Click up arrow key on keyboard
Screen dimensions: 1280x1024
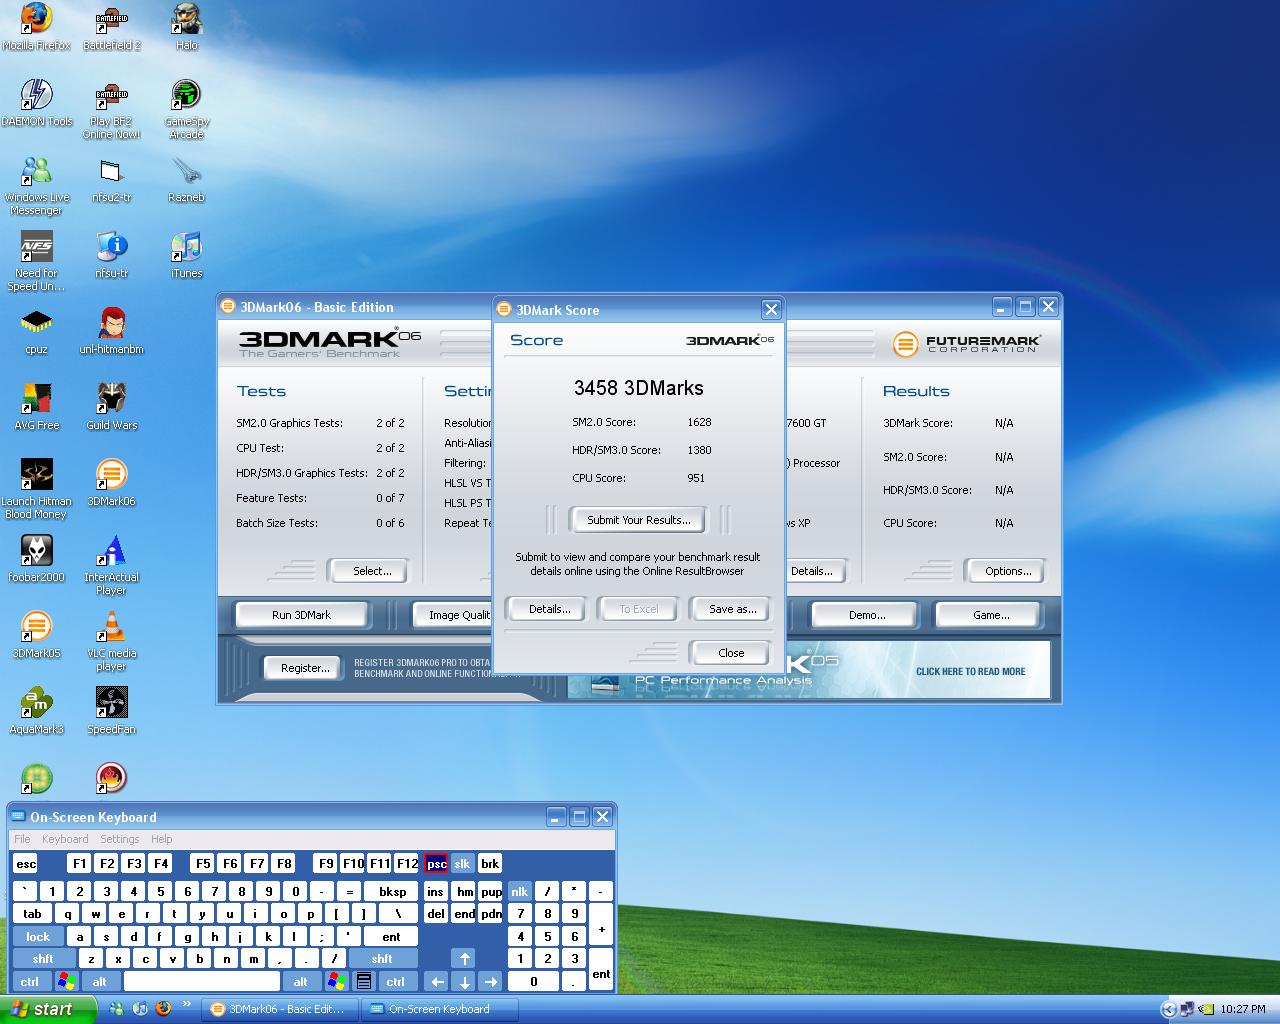coord(463,959)
